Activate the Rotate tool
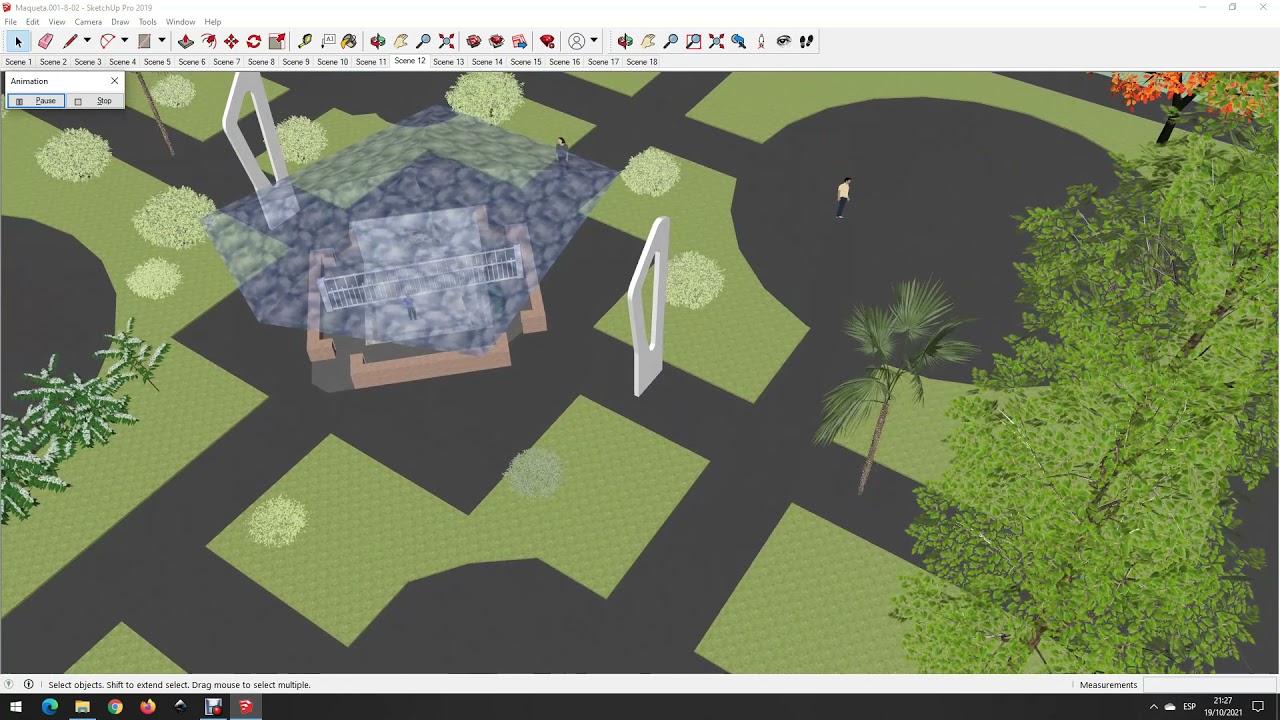This screenshot has height=720, width=1280. [x=254, y=41]
